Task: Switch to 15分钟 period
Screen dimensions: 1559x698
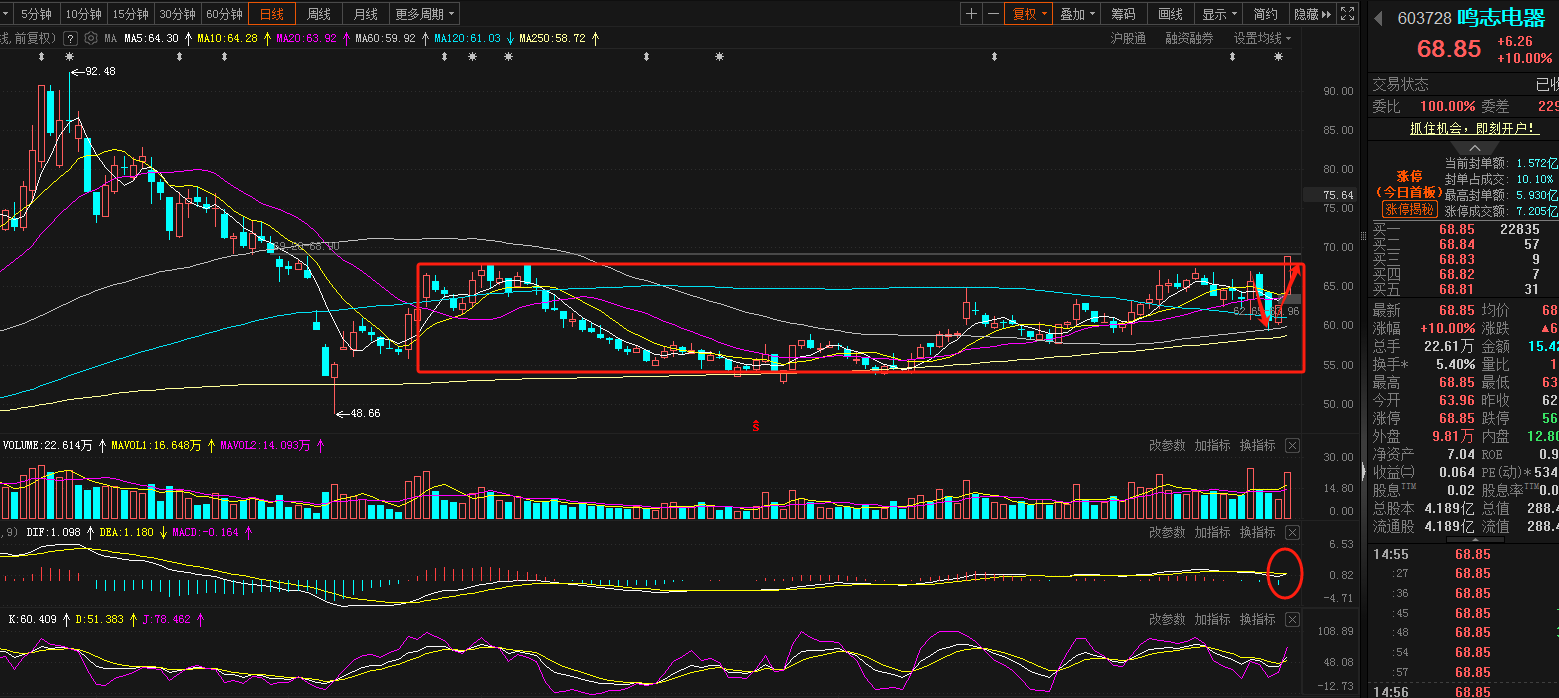Action: [130, 14]
